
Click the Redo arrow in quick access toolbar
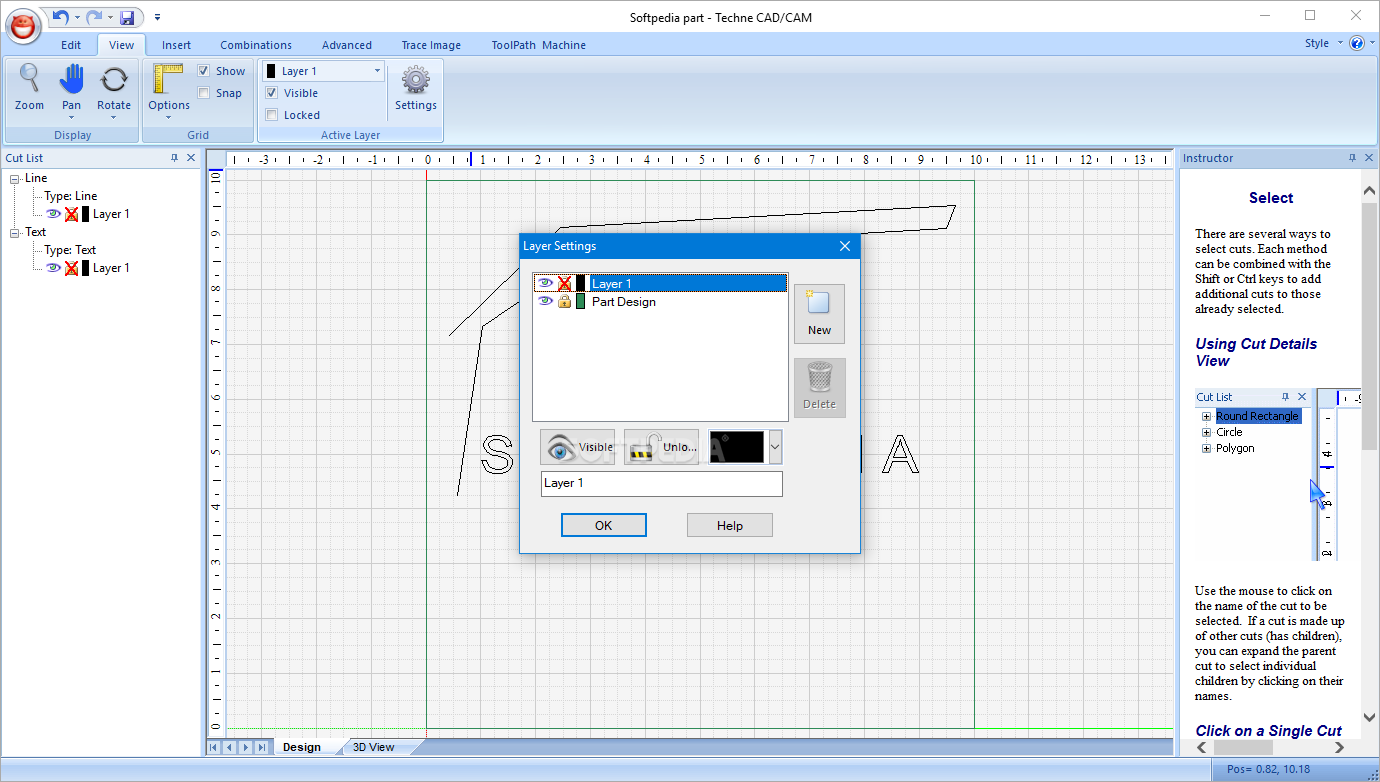tap(93, 17)
